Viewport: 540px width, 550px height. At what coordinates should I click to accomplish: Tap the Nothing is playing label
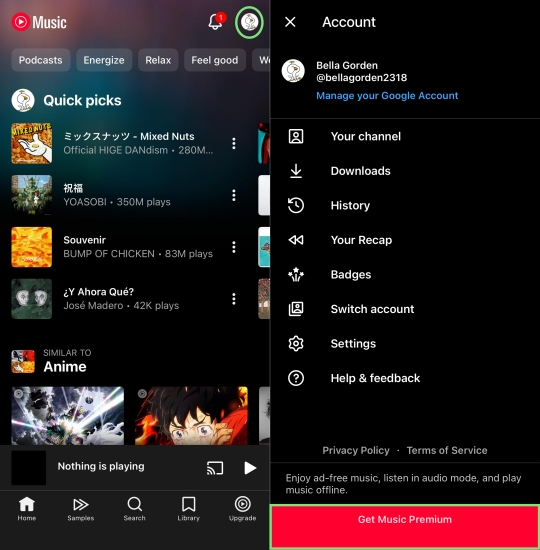click(x=101, y=466)
